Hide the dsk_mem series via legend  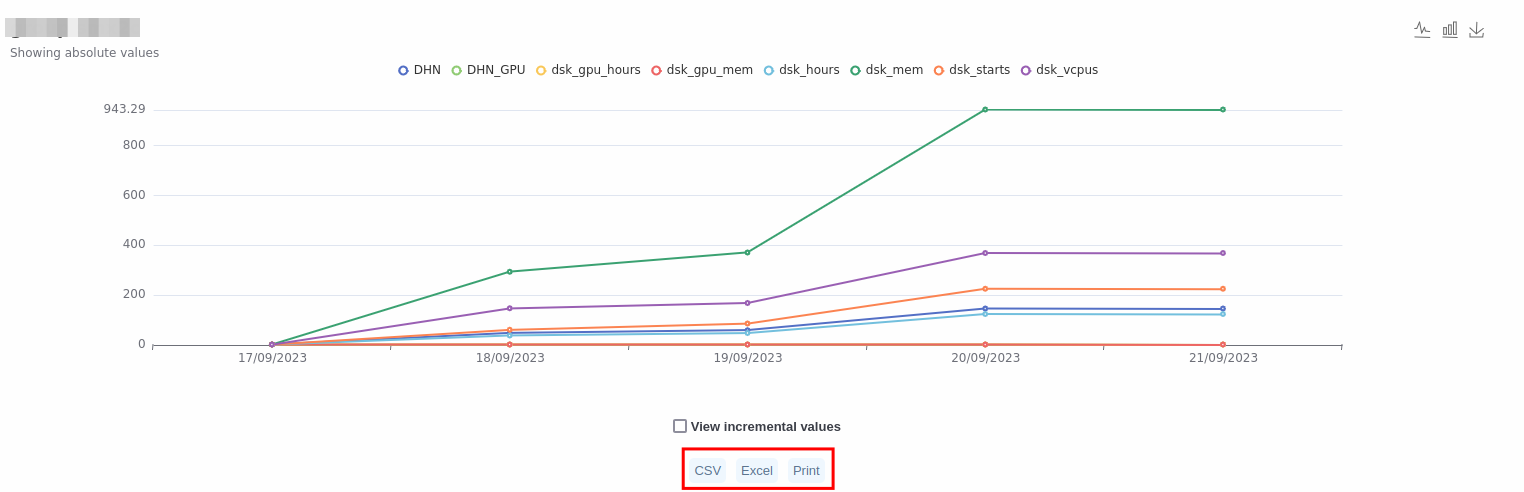coord(886,70)
